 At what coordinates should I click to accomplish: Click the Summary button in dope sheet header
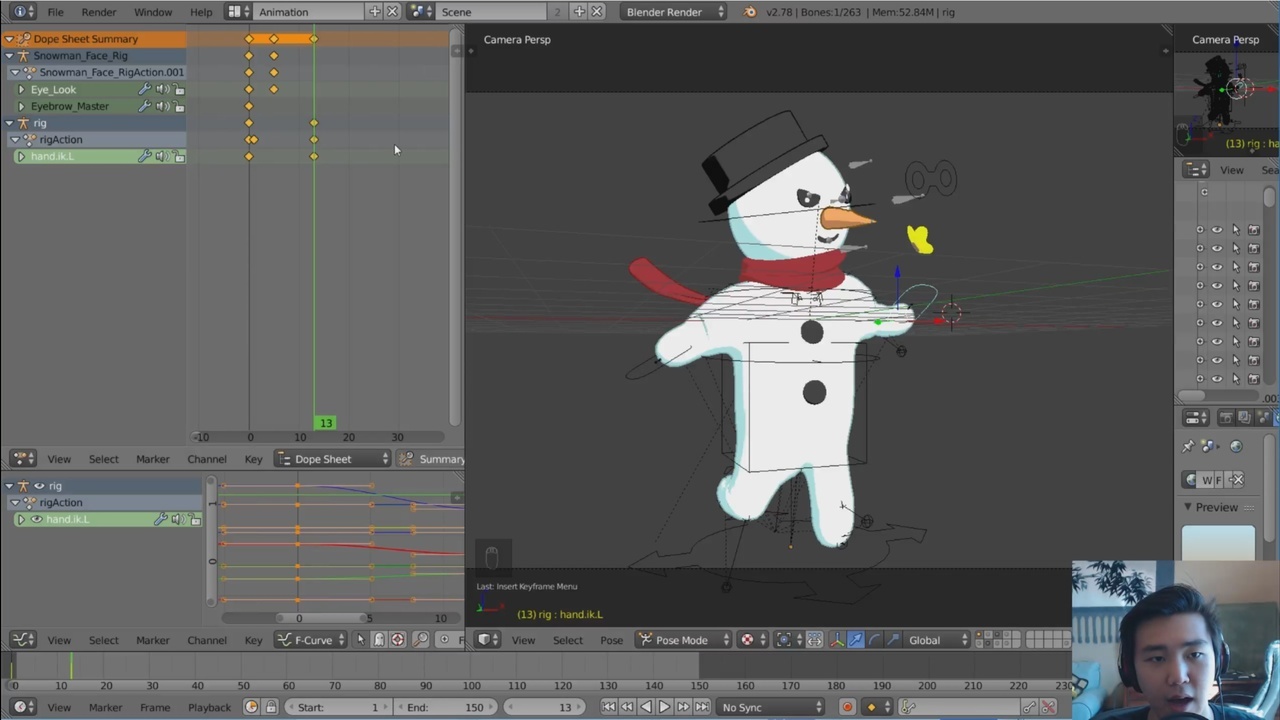(432, 459)
